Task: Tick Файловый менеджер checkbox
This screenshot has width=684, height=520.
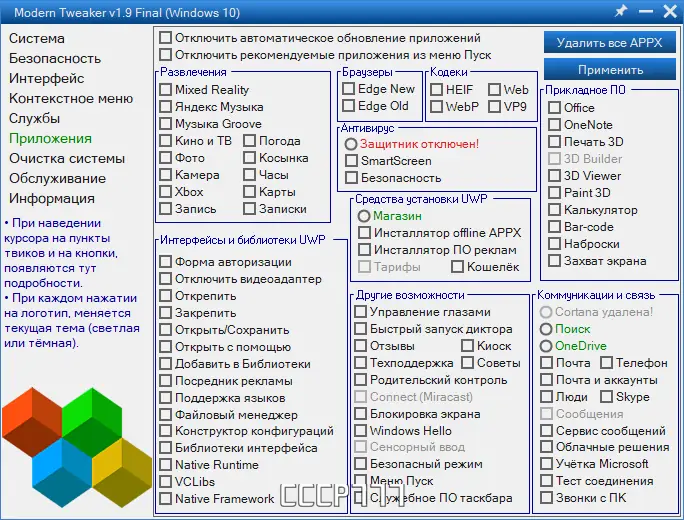Action: click(x=165, y=414)
